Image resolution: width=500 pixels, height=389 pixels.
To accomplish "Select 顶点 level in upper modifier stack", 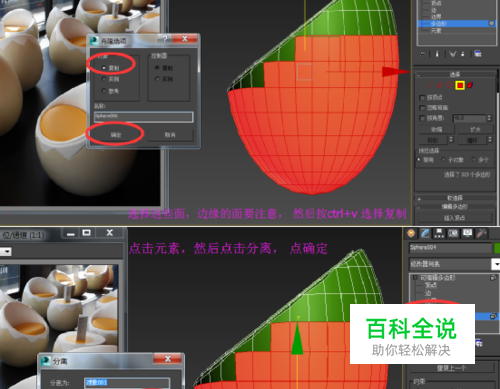I will [436, 3].
